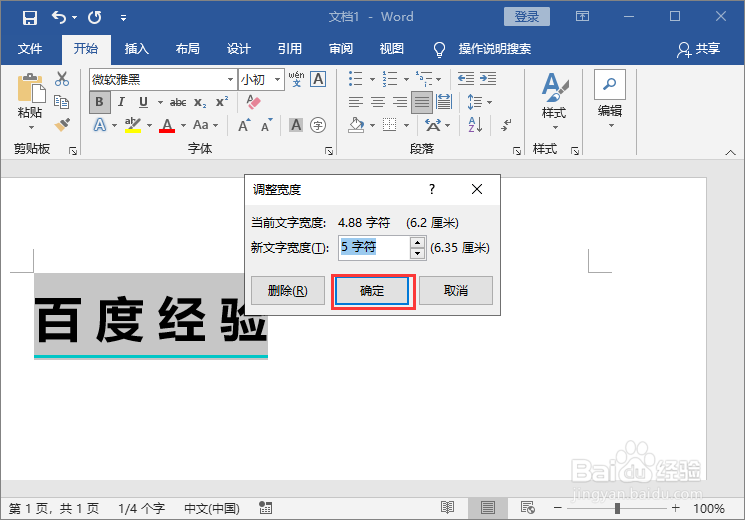Cut selection with the scissors icon
The height and width of the screenshot is (520, 745).
(62, 79)
